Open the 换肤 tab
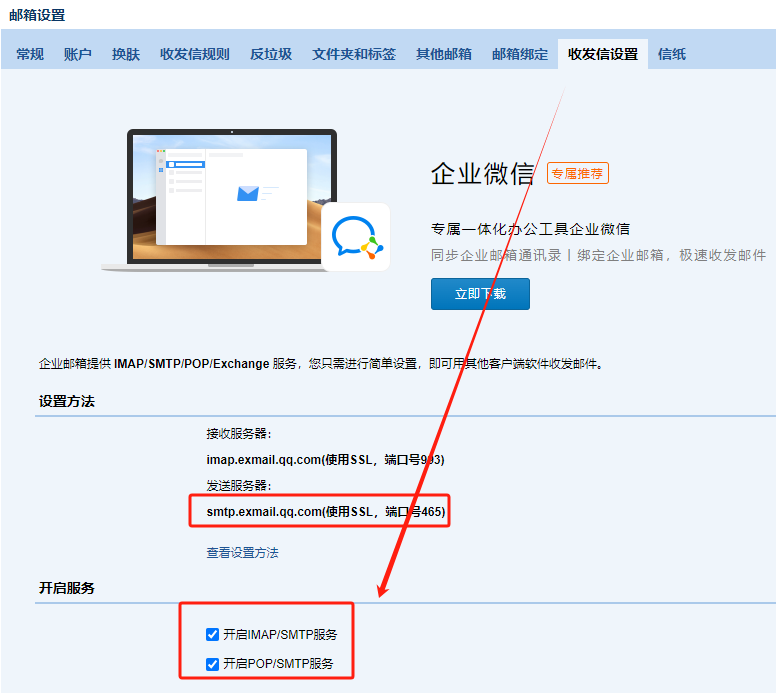The width and height of the screenshot is (776, 693). click(x=126, y=54)
